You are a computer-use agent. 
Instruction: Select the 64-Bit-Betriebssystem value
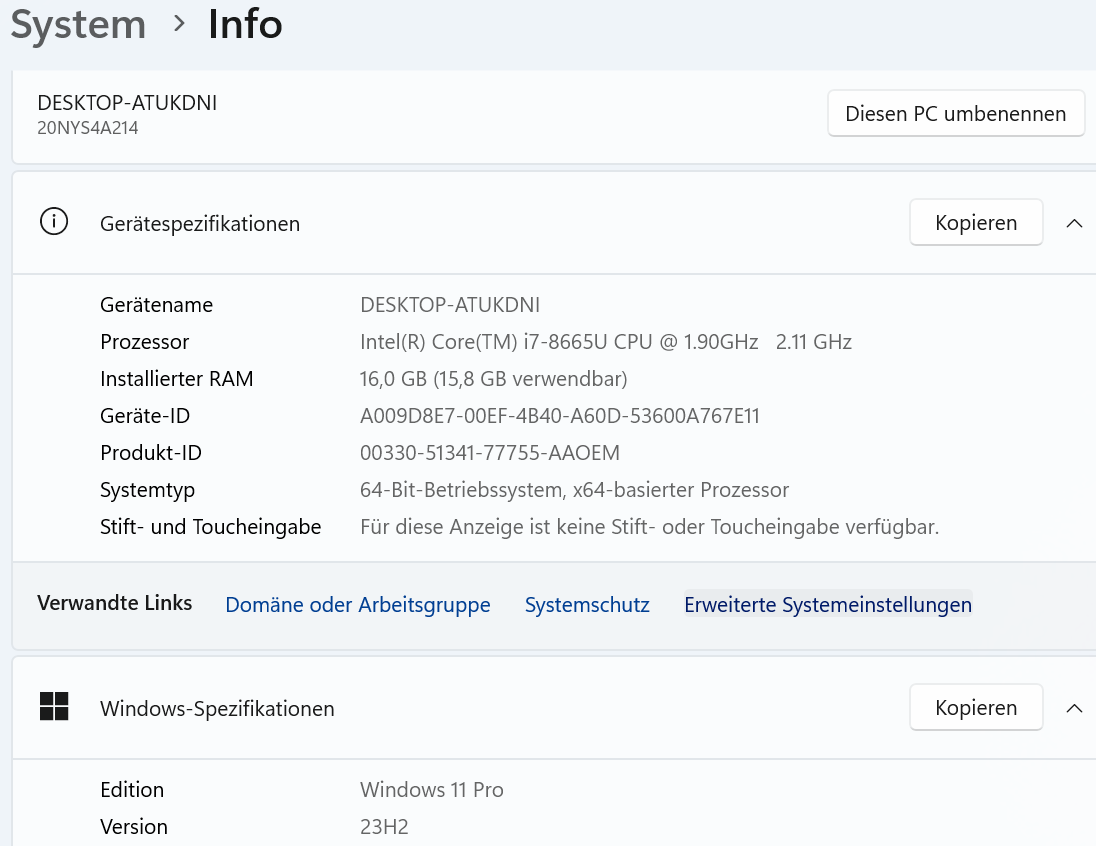point(575,490)
